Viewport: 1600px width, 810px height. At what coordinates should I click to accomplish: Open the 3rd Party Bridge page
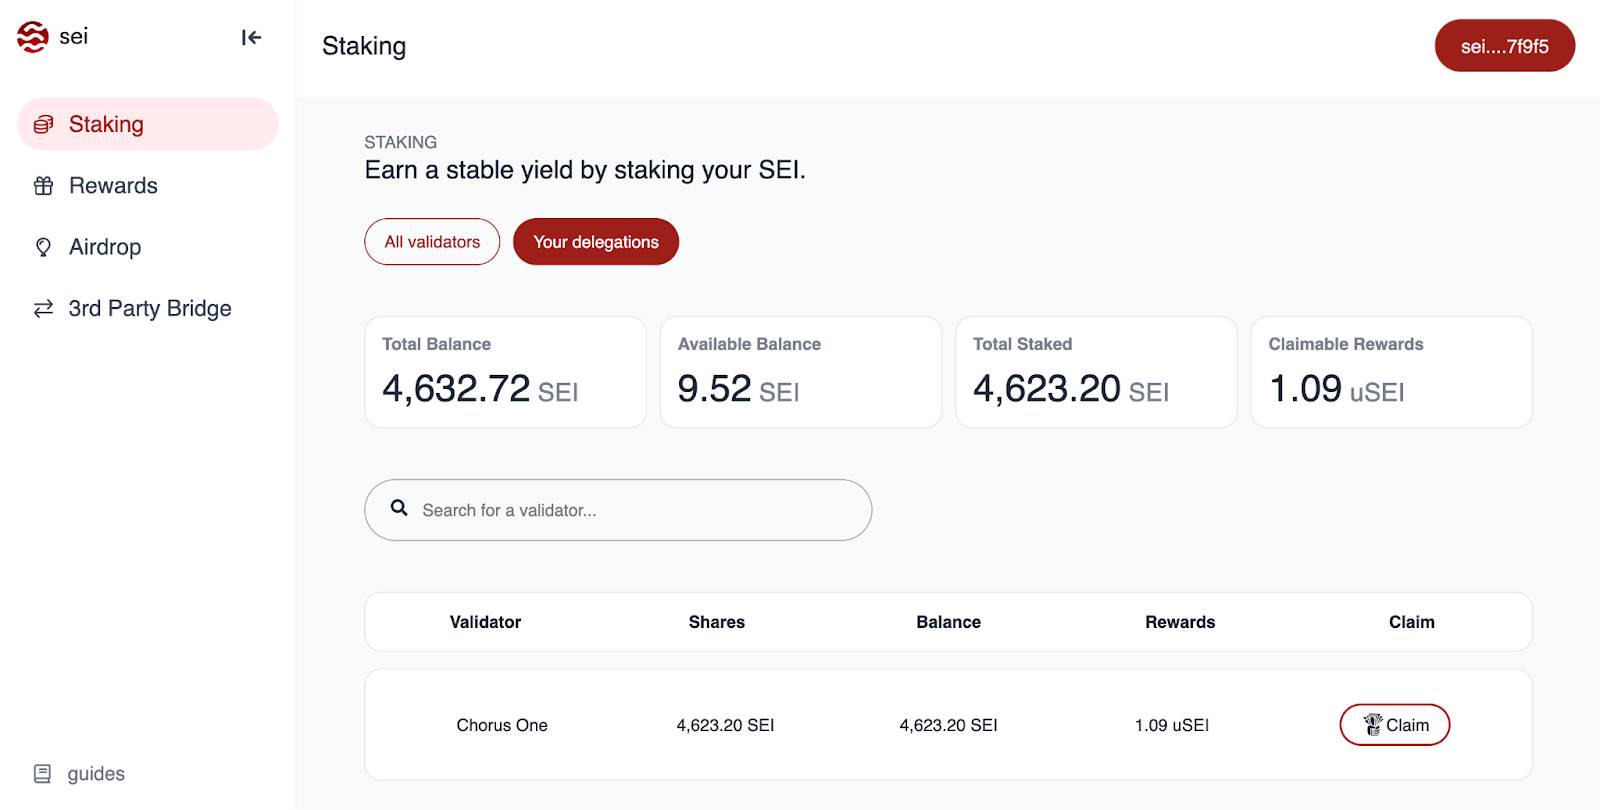[150, 309]
